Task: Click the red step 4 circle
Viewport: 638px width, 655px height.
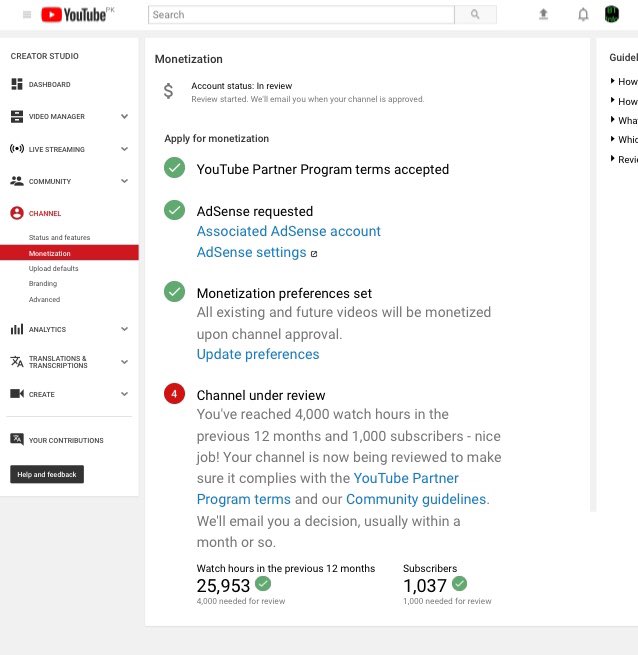Action: [x=174, y=394]
